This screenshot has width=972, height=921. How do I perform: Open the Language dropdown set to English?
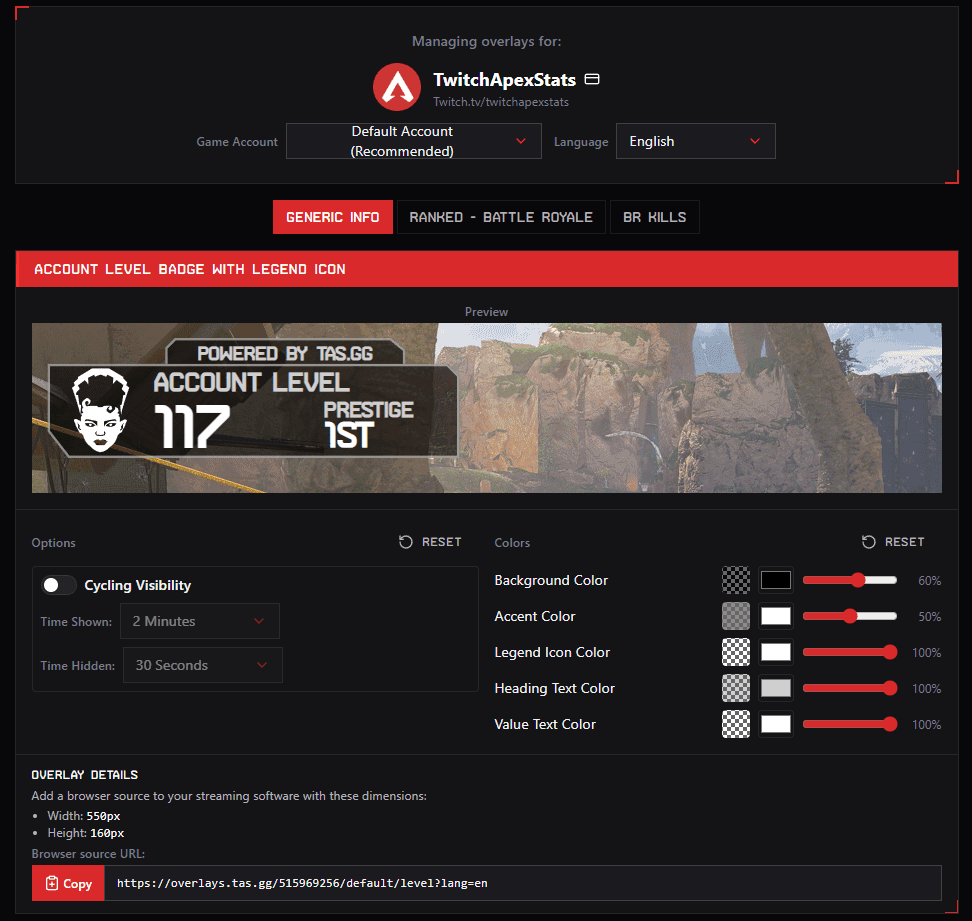pos(696,141)
